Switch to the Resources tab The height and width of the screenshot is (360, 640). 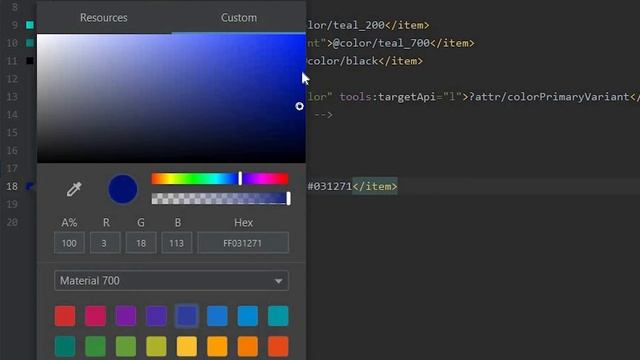[x=104, y=18]
